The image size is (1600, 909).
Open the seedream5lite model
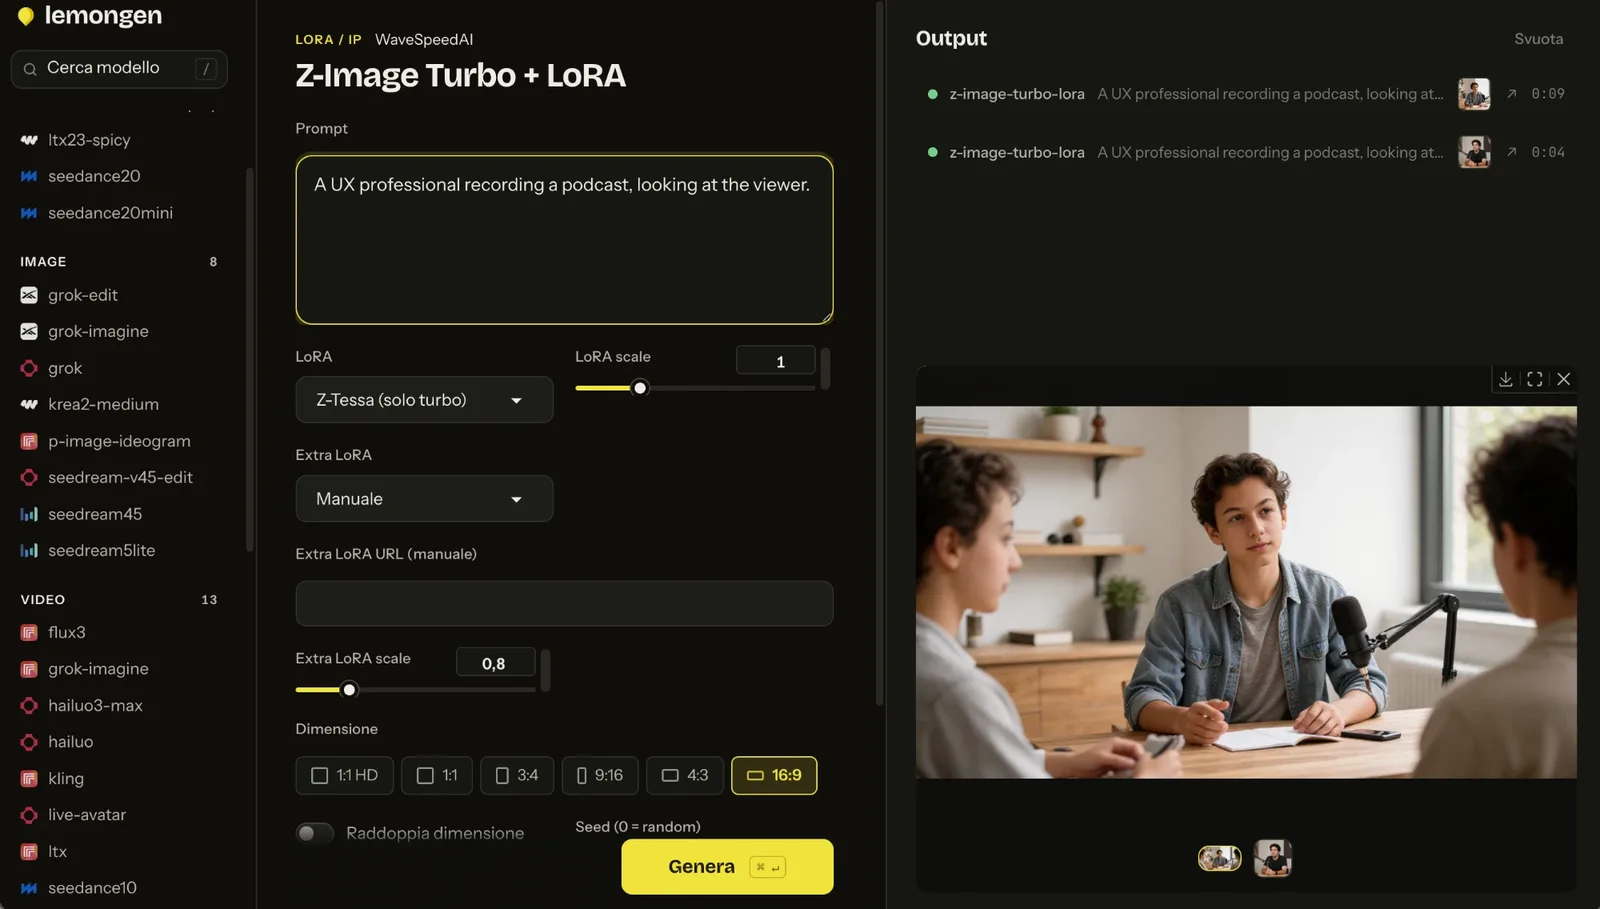click(x=101, y=550)
